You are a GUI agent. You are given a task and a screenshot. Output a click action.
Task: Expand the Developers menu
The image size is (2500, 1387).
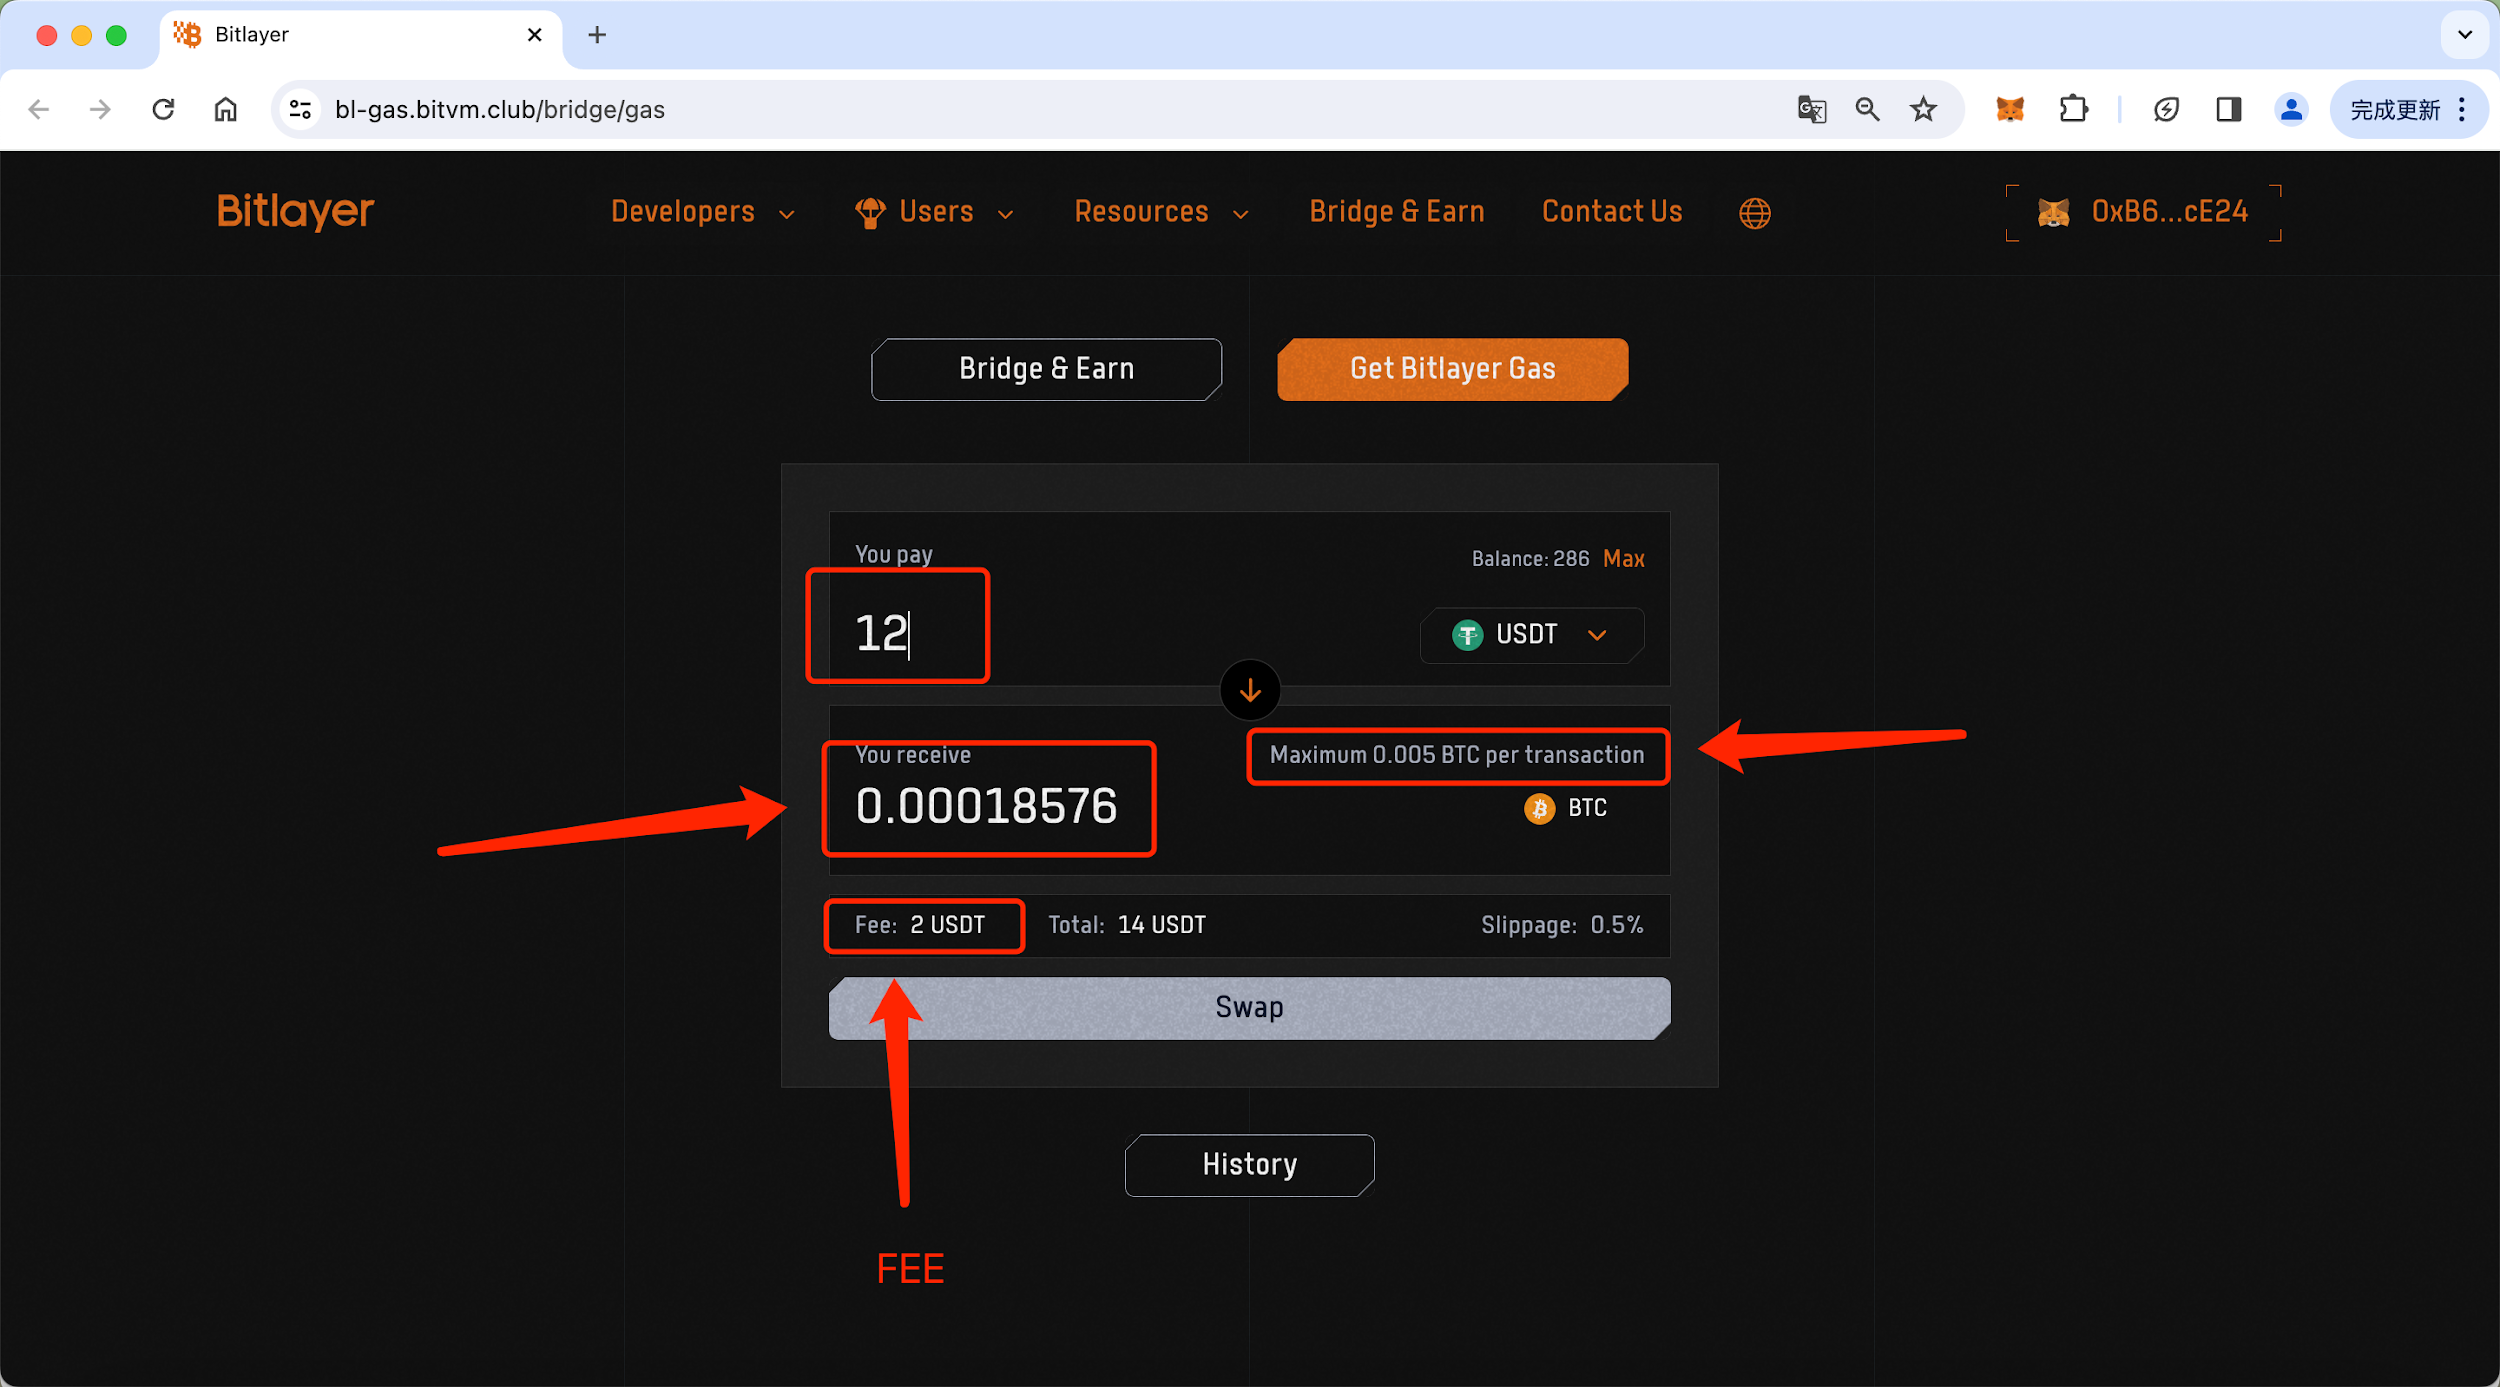click(702, 212)
